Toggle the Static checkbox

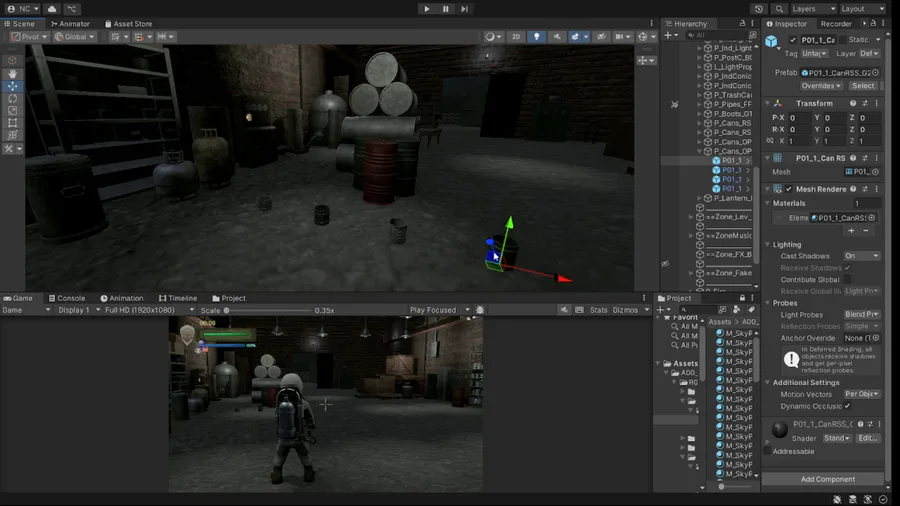pyautogui.click(x=843, y=40)
